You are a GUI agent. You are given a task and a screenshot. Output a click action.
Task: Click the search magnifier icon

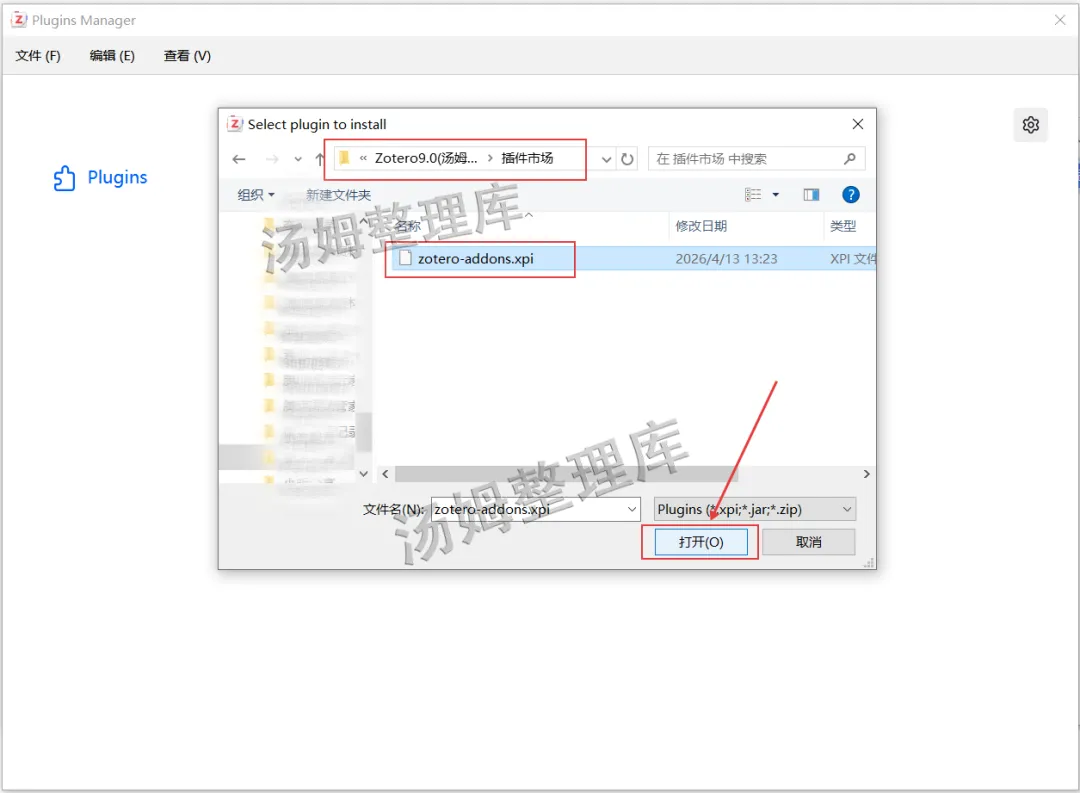[x=850, y=159]
